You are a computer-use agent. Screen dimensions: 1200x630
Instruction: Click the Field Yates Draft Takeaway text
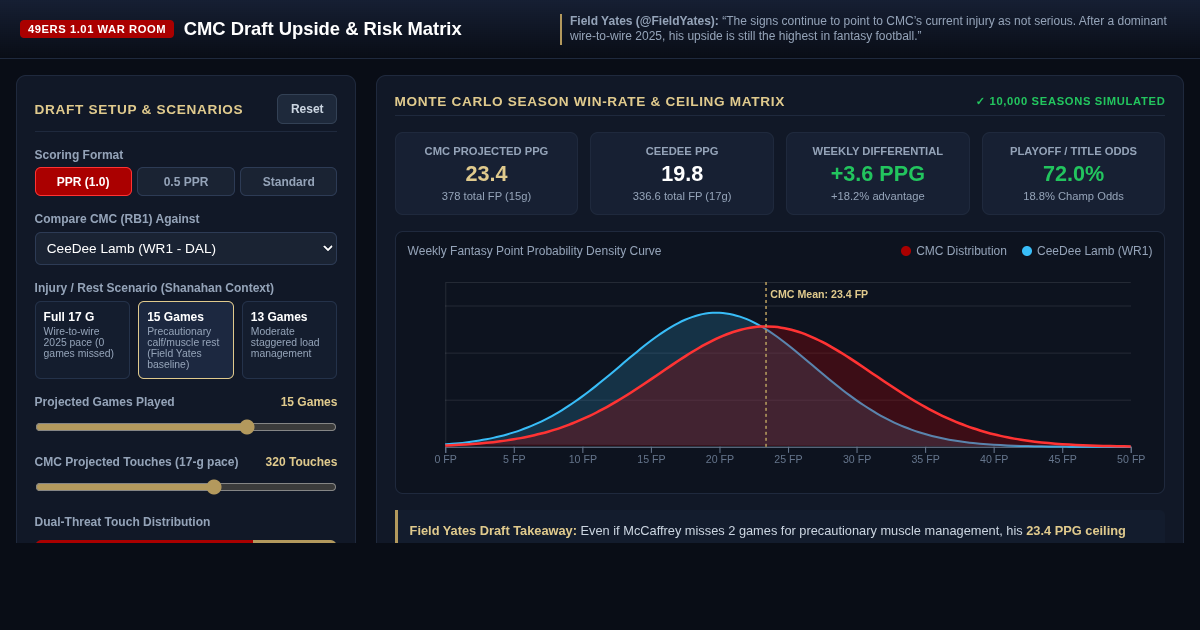click(x=767, y=531)
